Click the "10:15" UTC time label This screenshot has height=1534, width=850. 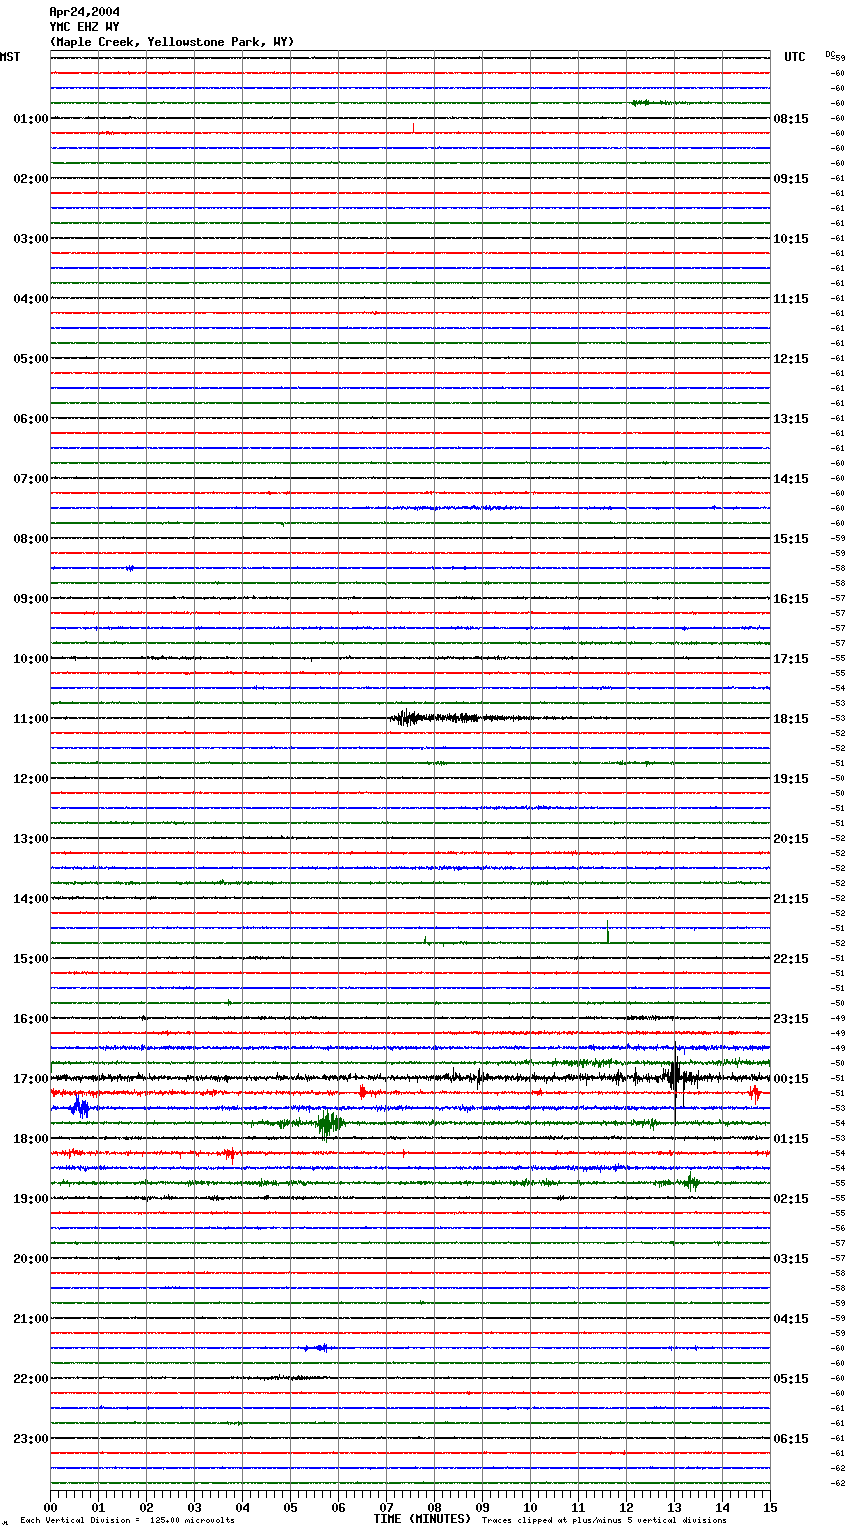791,238
